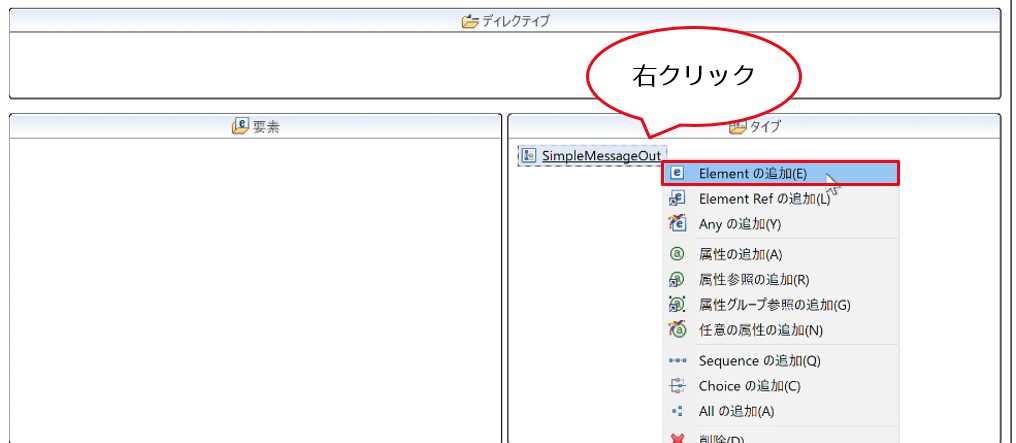
Task: Select 'All の追加(A)' menu item
Action: pyautogui.click(x=780, y=411)
